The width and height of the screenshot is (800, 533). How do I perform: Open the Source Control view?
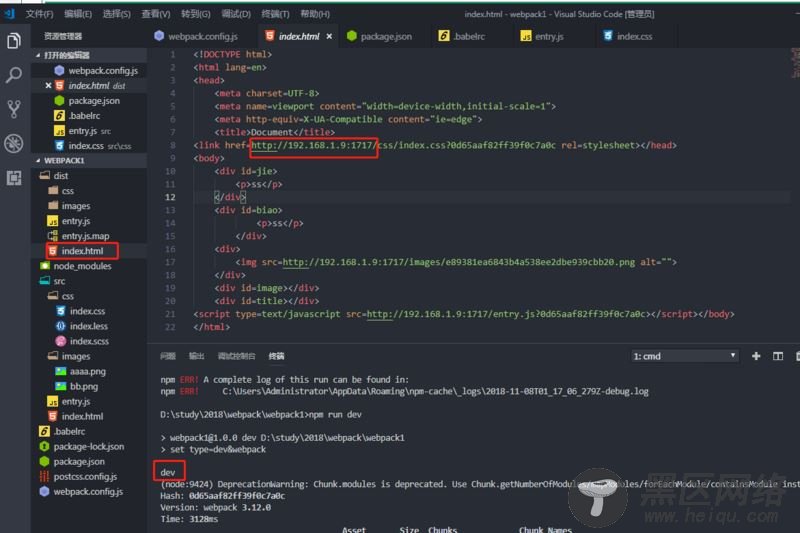[x=14, y=109]
